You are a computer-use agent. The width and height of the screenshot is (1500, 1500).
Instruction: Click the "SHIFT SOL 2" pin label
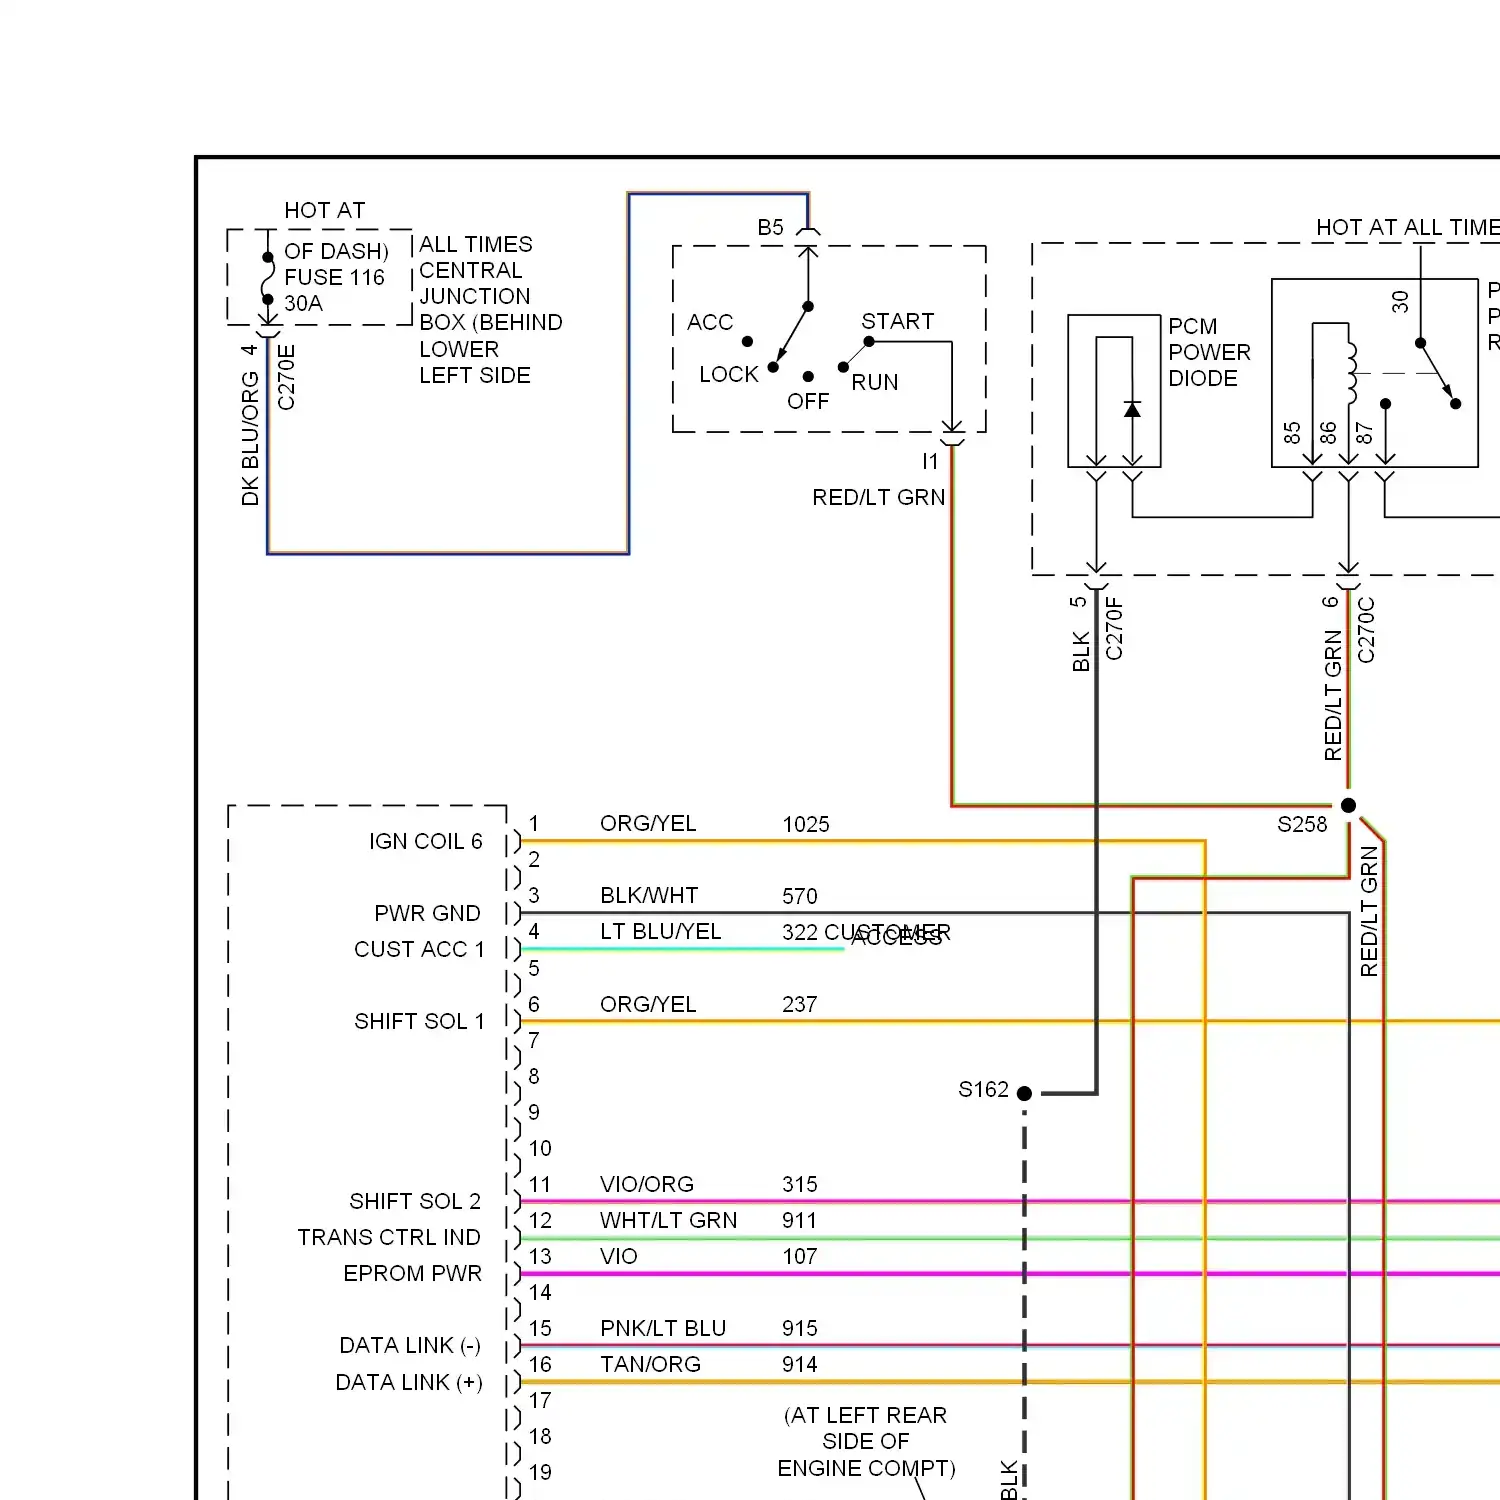click(x=415, y=1201)
